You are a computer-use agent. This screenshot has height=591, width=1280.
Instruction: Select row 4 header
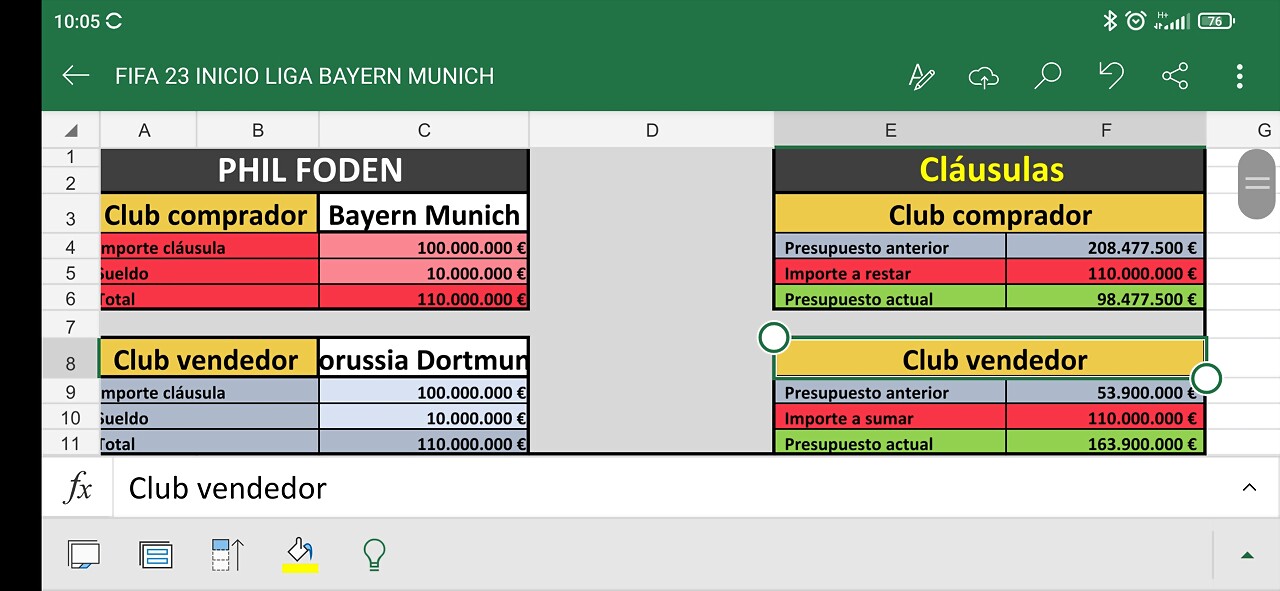point(71,248)
